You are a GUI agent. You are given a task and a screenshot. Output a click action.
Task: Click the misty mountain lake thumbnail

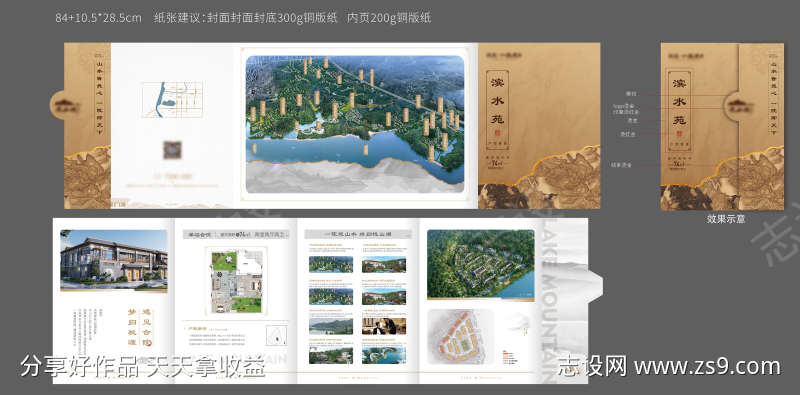pos(331,326)
